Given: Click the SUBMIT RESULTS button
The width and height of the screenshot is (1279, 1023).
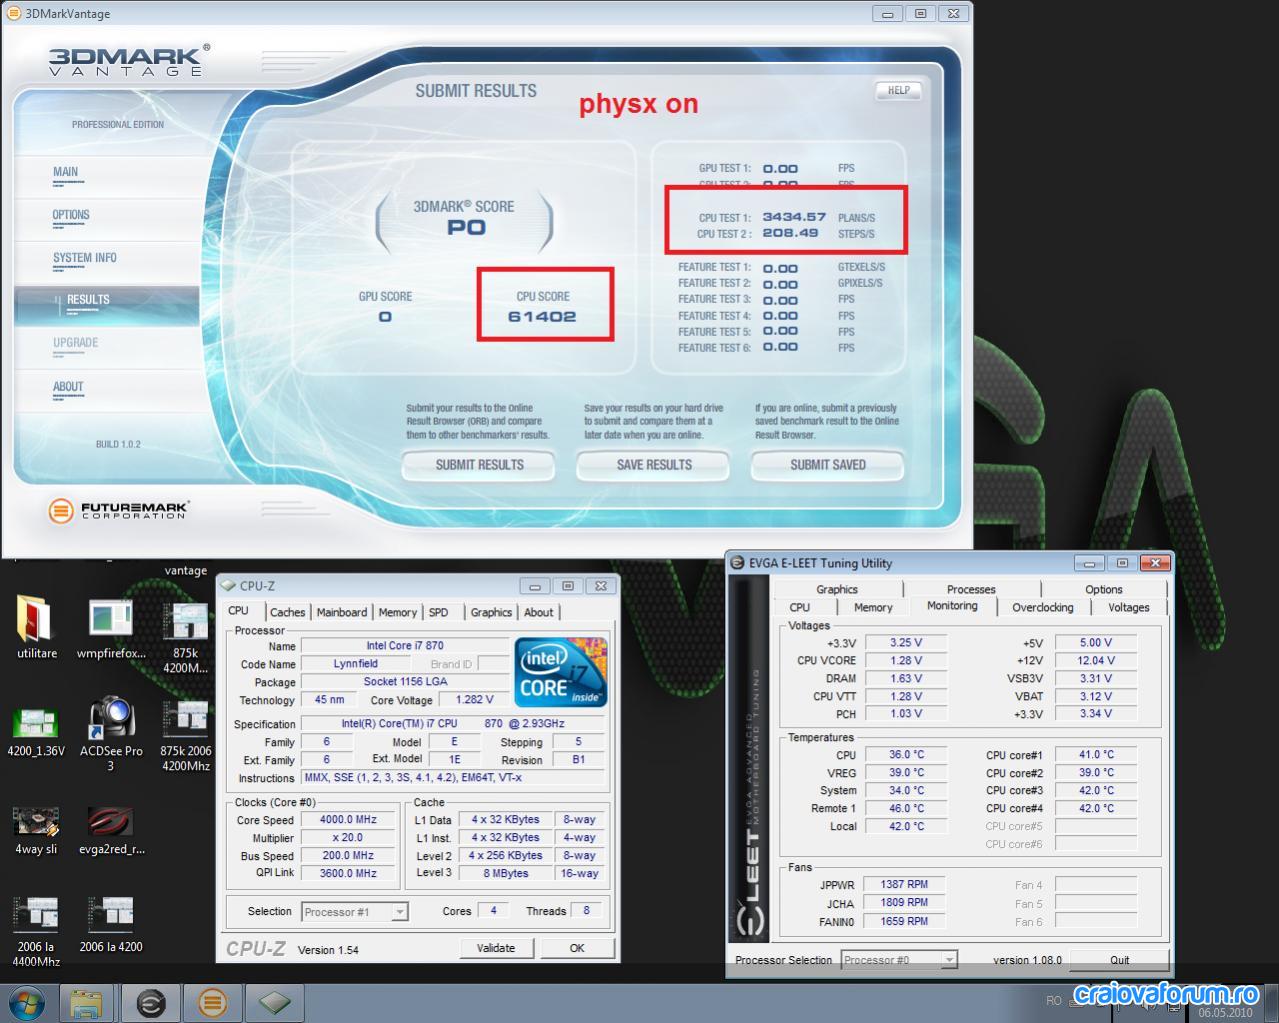Looking at the screenshot, I should coord(479,465).
